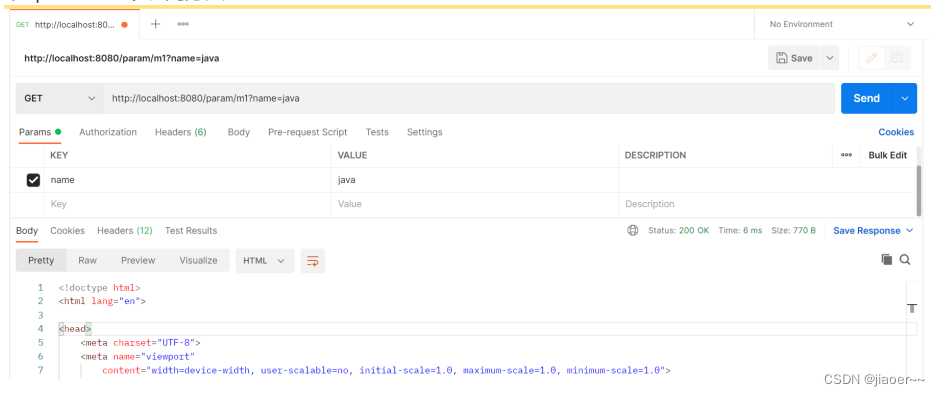Click Save Response
The image size is (940, 396).
click(867, 231)
